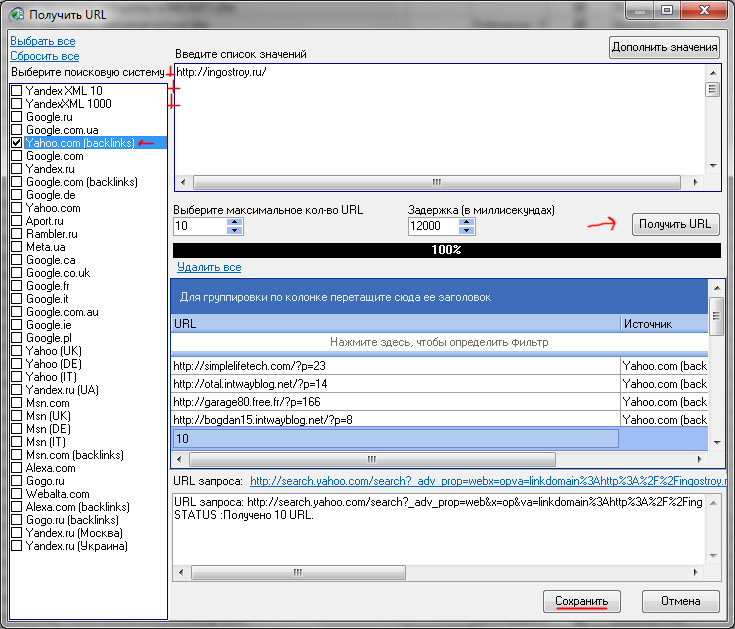Image resolution: width=735 pixels, height=629 pixels.
Task: Click results grid scroll up arrow
Action: coord(717,287)
